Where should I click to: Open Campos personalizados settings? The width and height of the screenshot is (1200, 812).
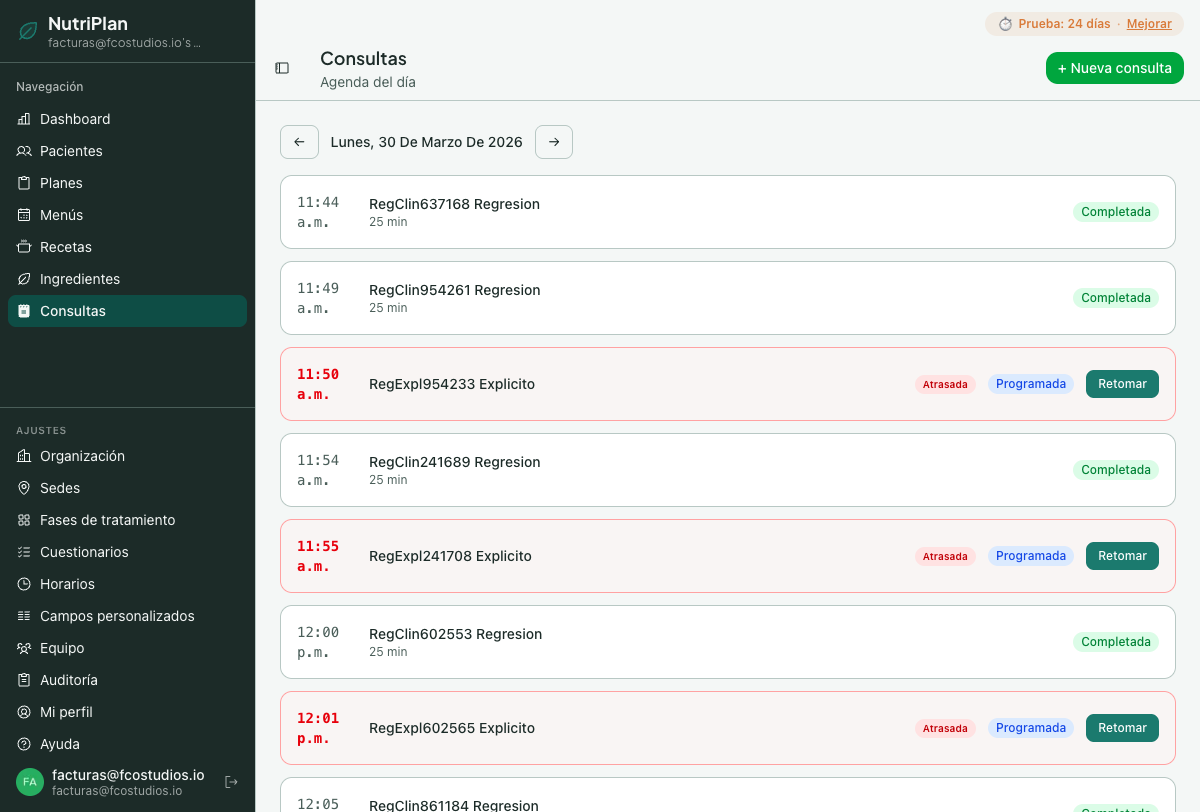tap(117, 616)
